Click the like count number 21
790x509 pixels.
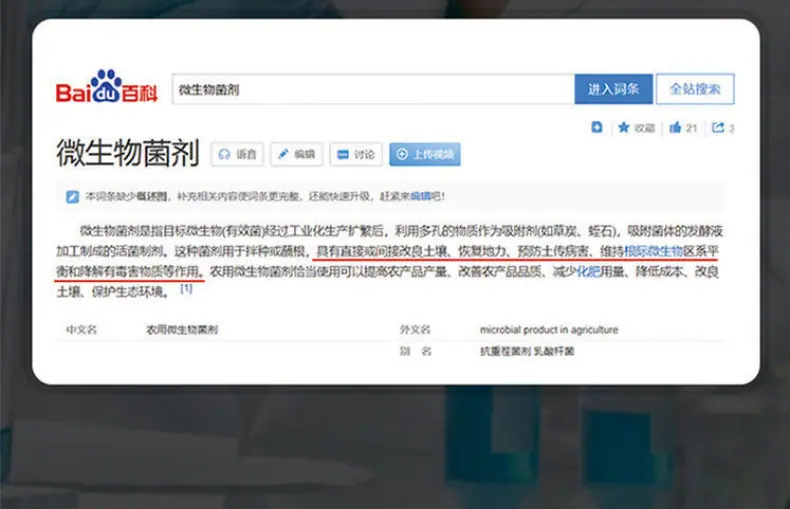tap(691, 128)
